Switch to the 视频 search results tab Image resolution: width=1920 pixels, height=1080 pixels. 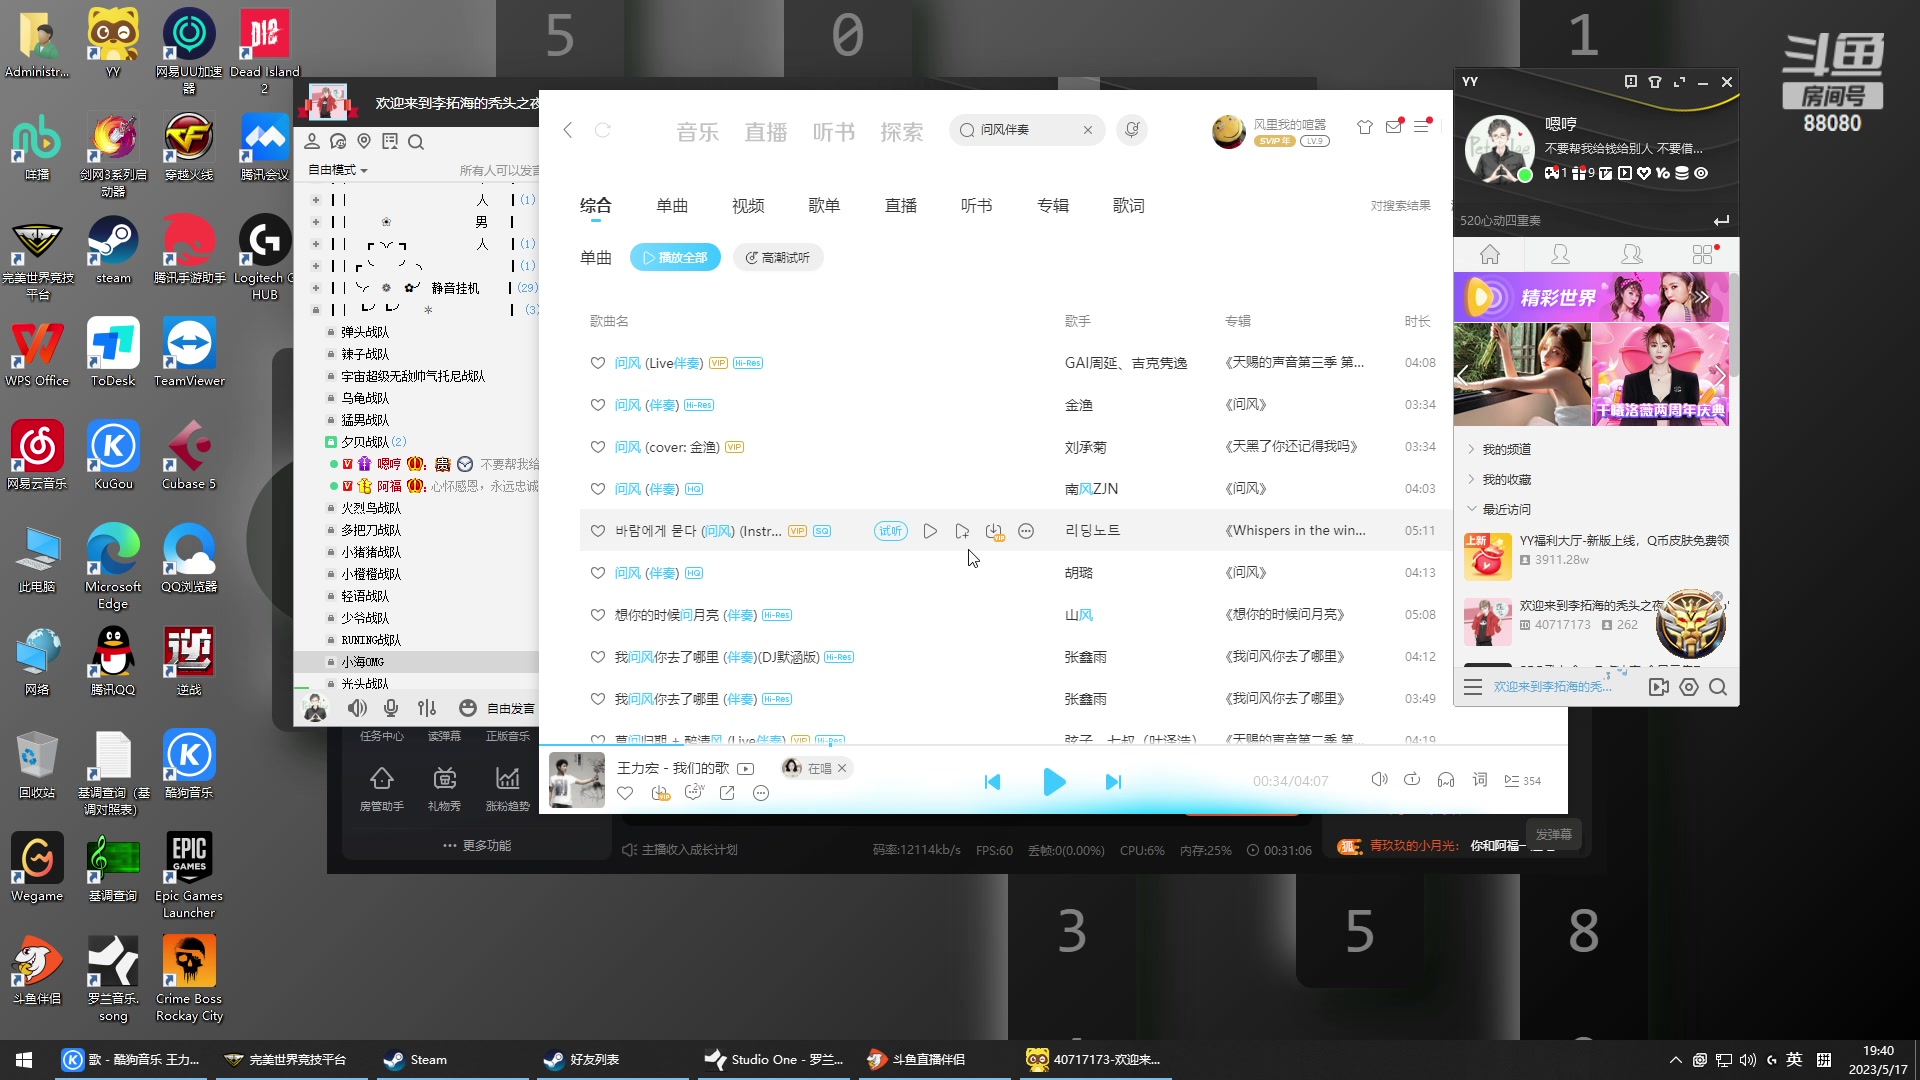pyautogui.click(x=748, y=205)
